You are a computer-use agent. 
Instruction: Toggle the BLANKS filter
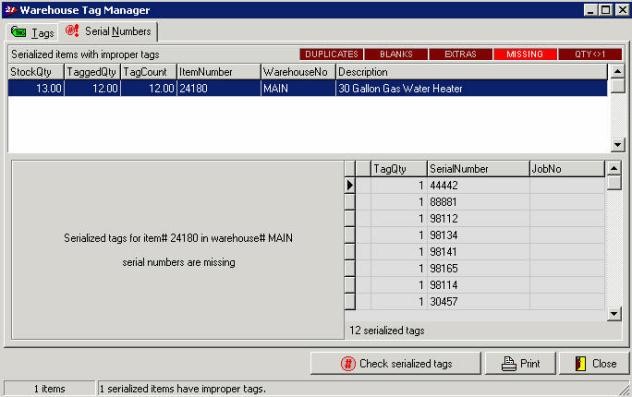[x=396, y=54]
